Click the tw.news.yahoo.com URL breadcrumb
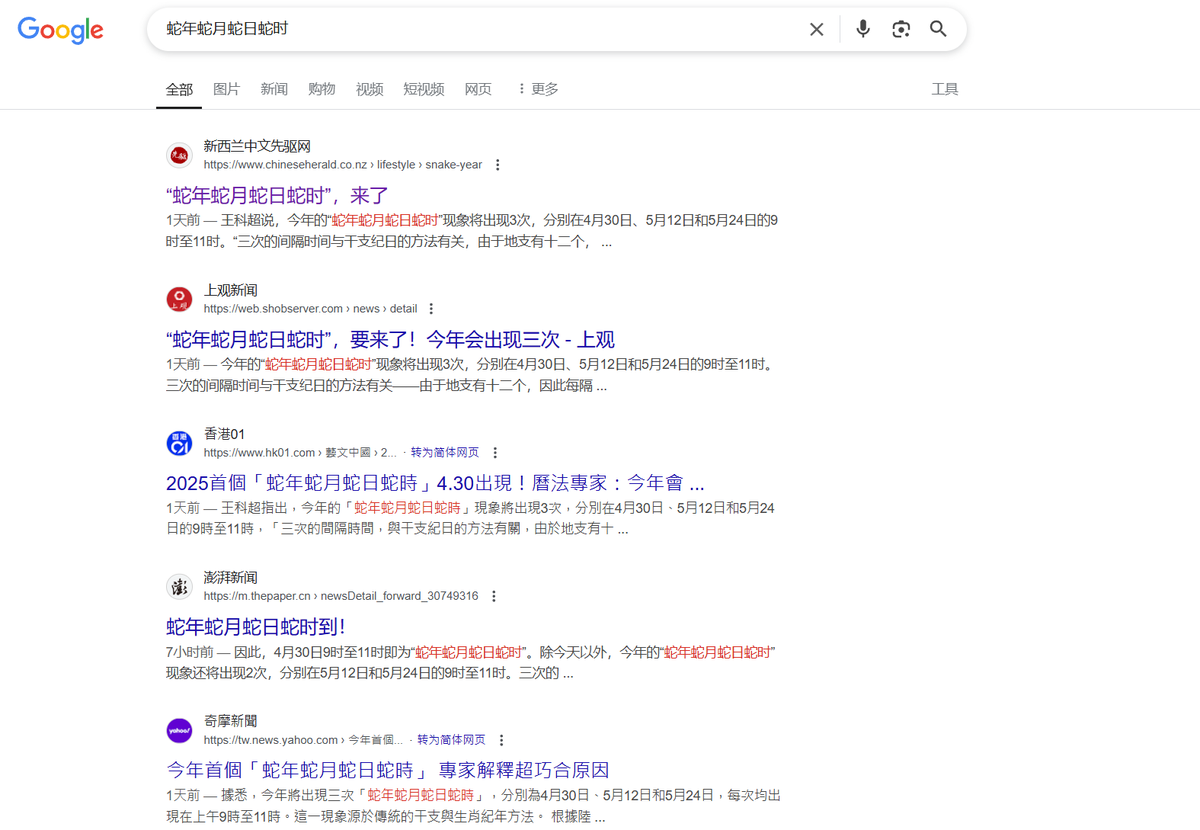1200x830 pixels. [303, 740]
